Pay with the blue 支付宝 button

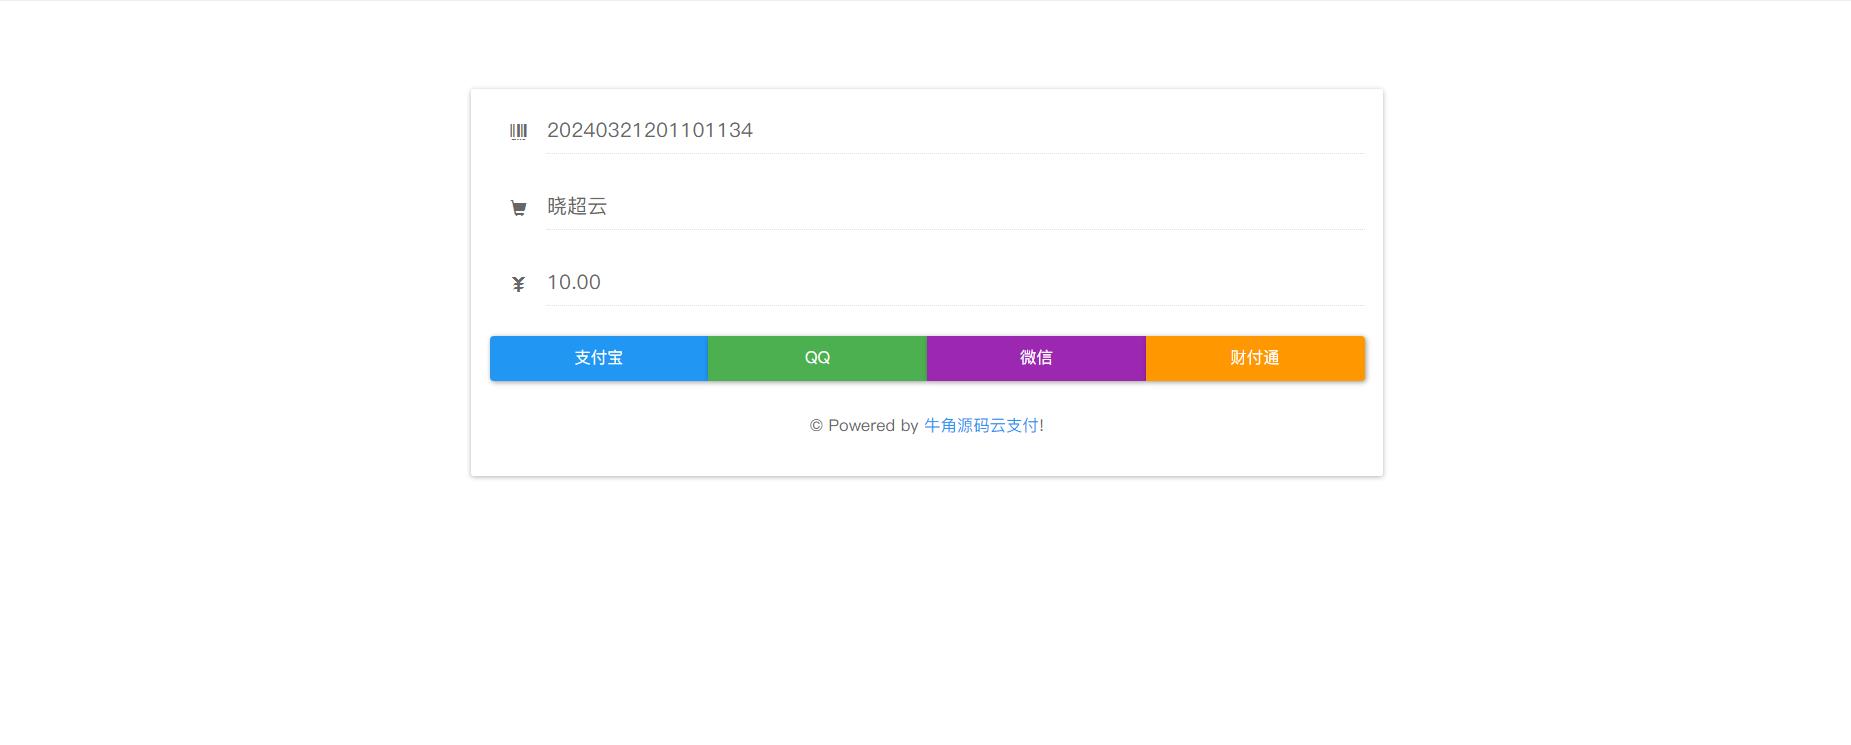tap(599, 358)
